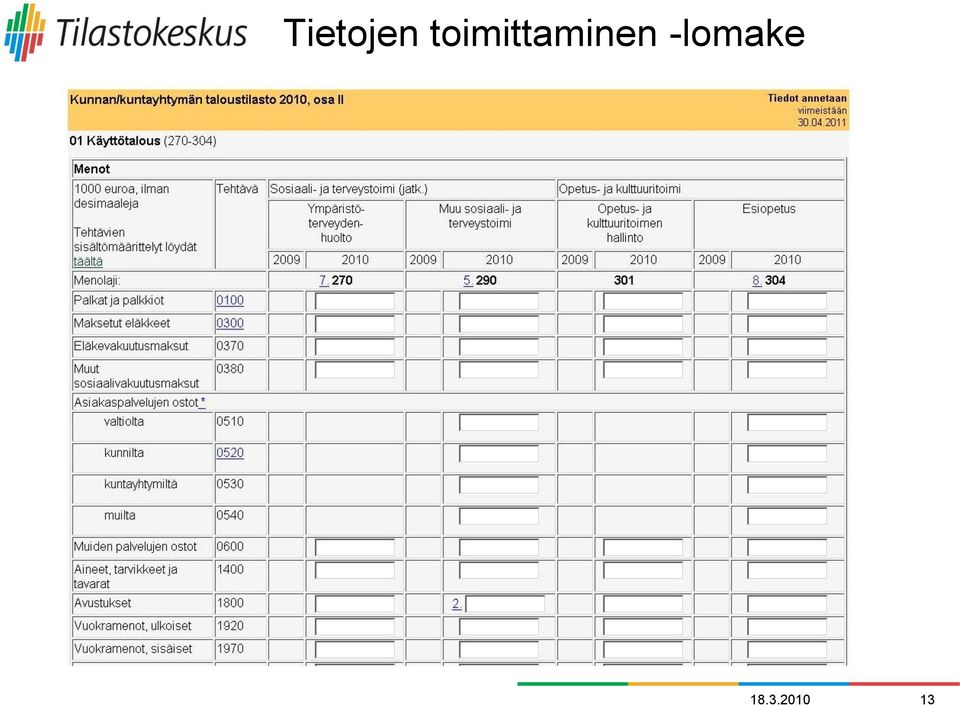Click the code text "1800"
Image resolution: width=960 pixels, height=705 pixels.
pyautogui.click(x=230, y=603)
